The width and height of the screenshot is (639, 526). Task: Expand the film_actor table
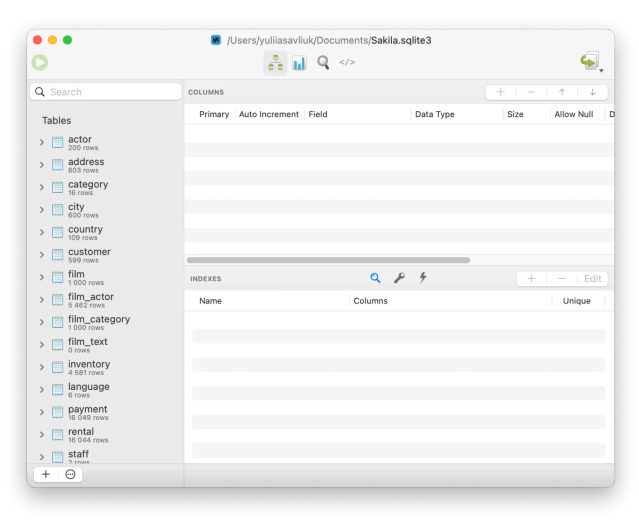click(42, 299)
